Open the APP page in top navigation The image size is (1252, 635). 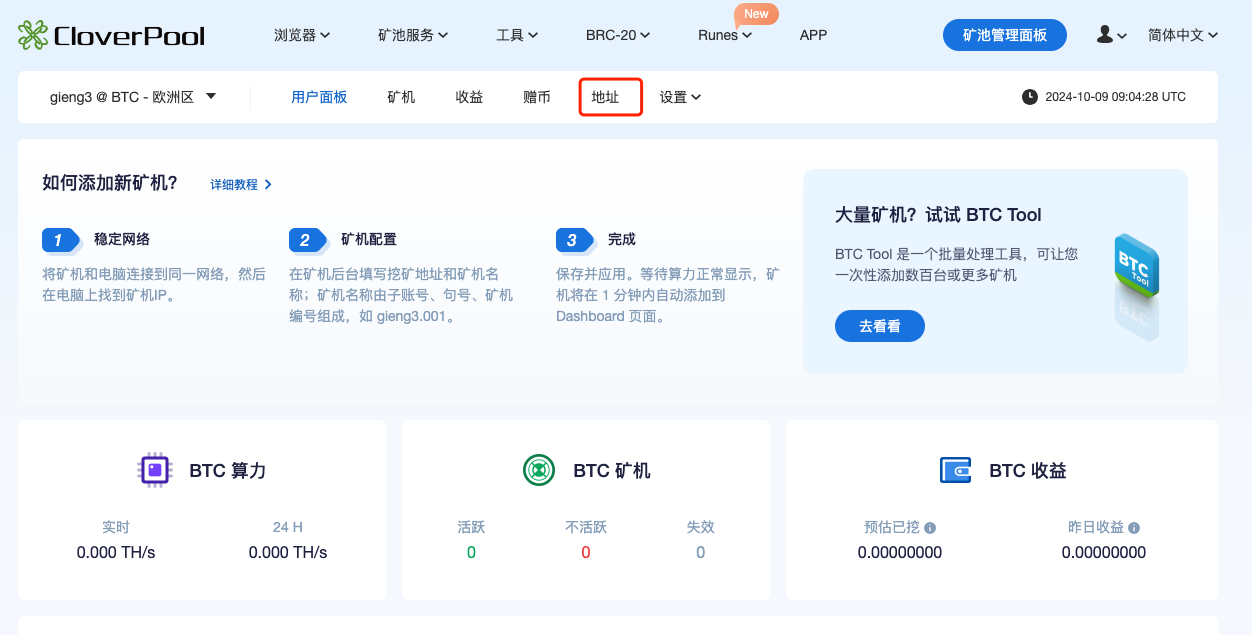[813, 35]
